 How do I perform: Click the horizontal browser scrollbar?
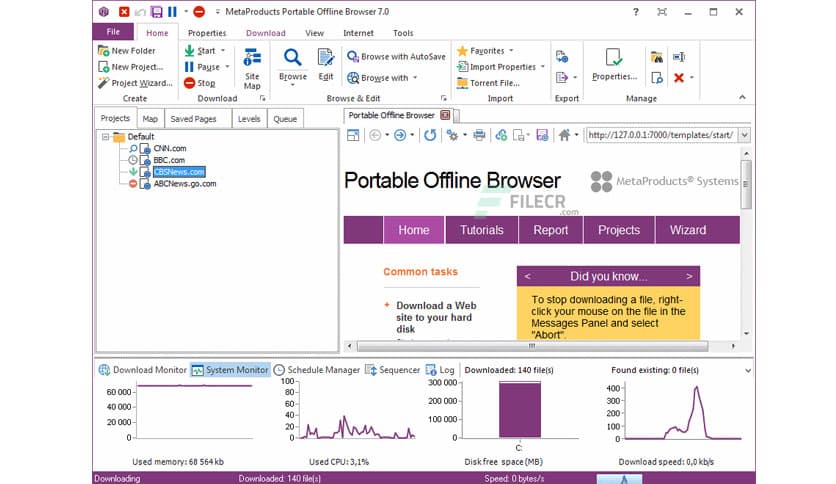(x=532, y=346)
